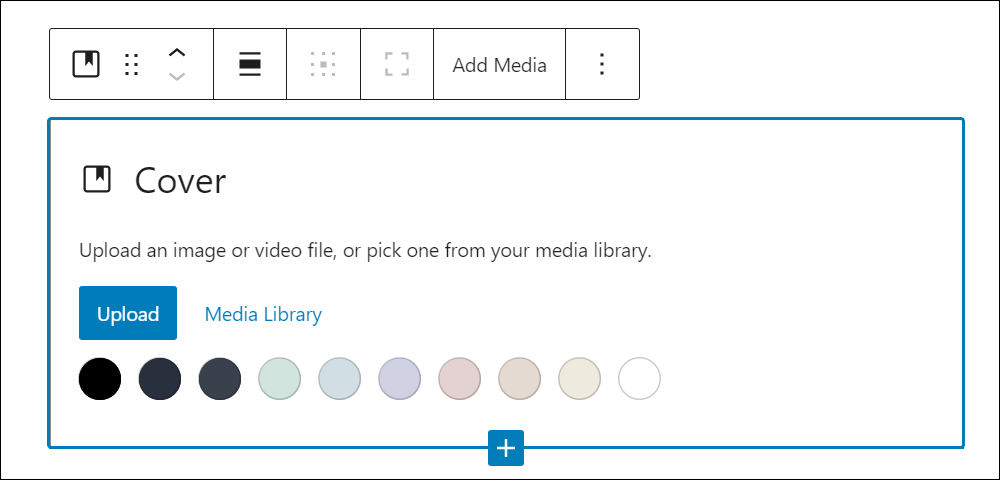
Task: Pick the dark slate gray swatch
Action: (x=220, y=379)
